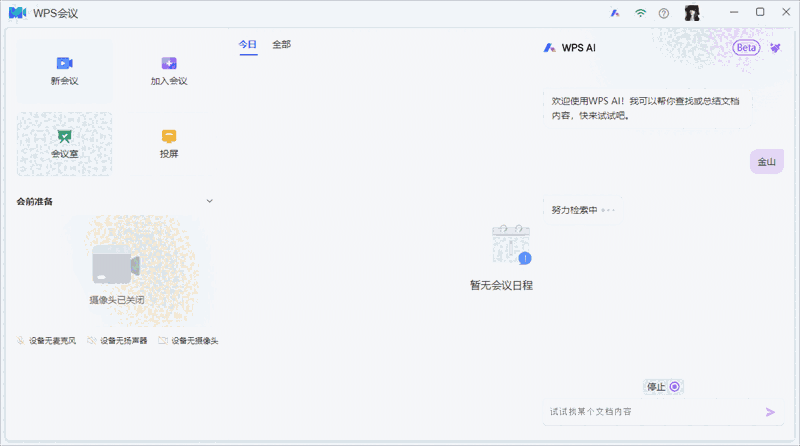Image resolution: width=800 pixels, height=446 pixels.
Task: Send the message with the arrow icon
Action: tap(770, 412)
